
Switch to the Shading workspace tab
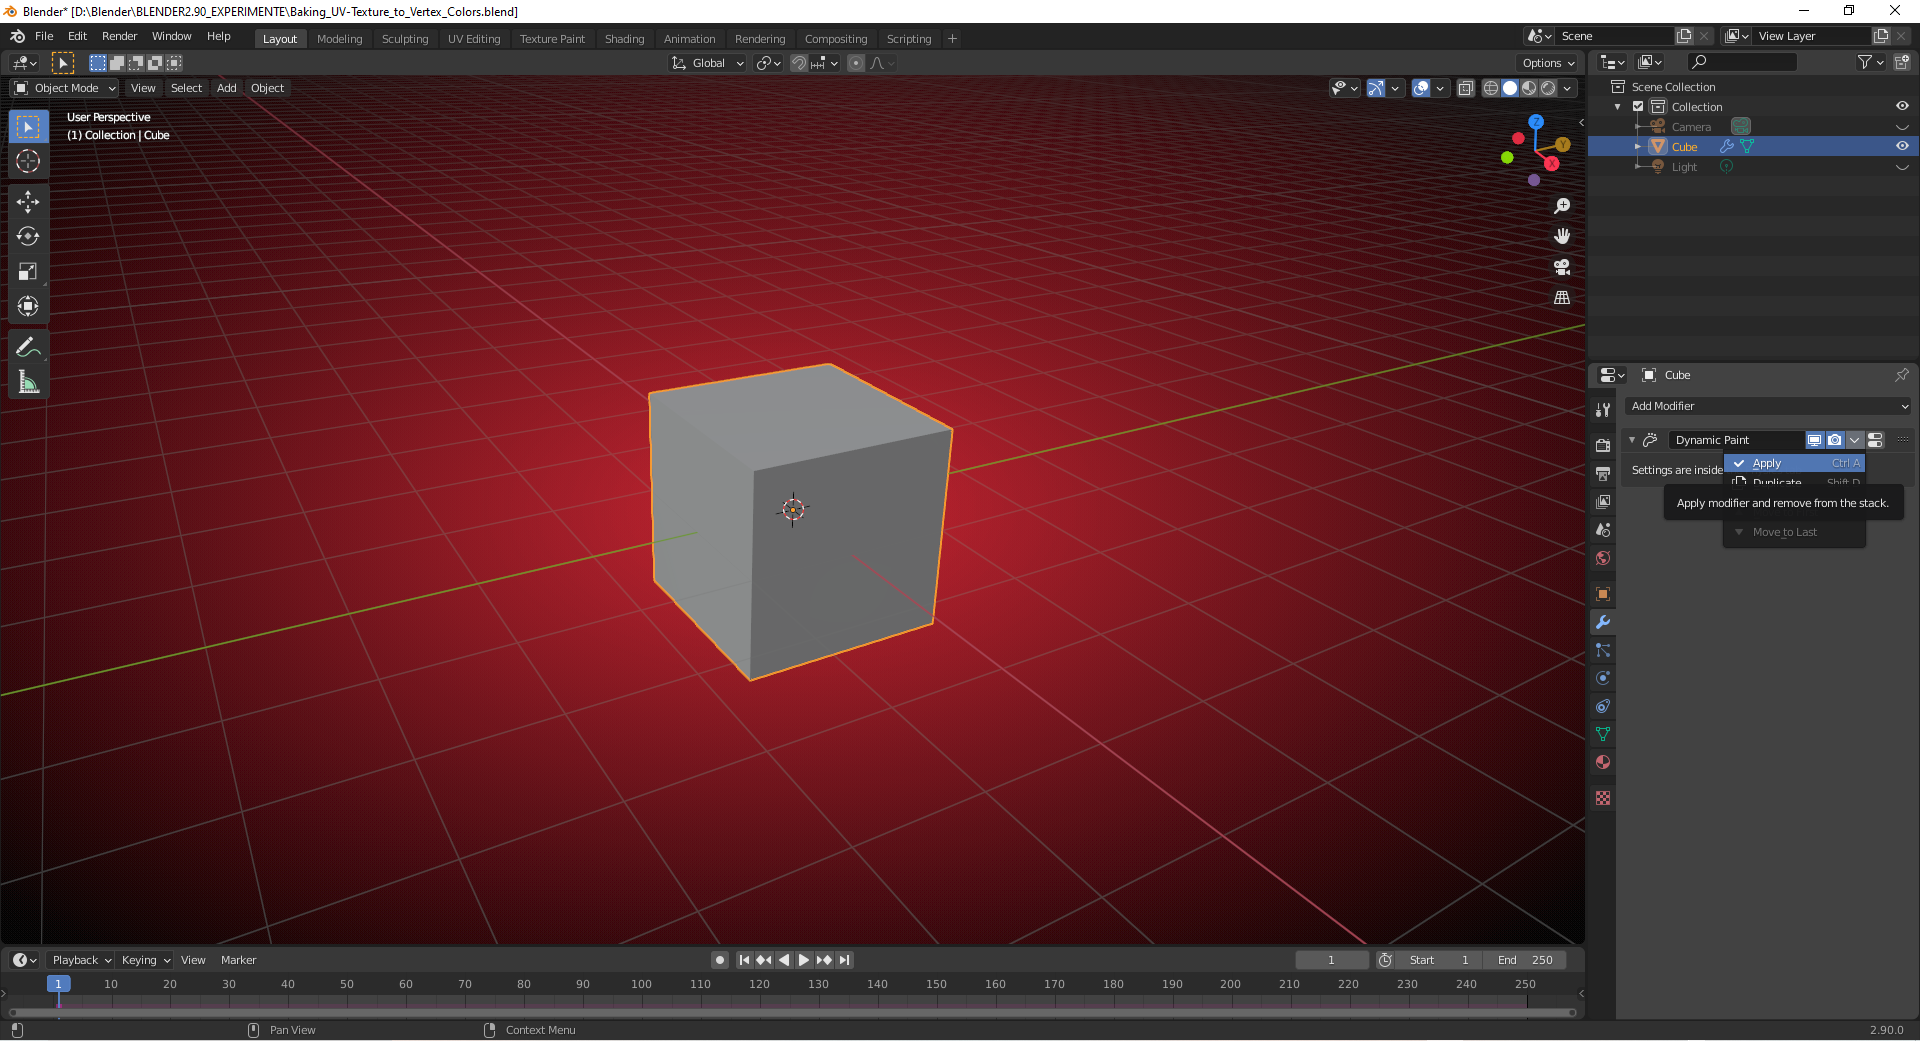(x=624, y=38)
